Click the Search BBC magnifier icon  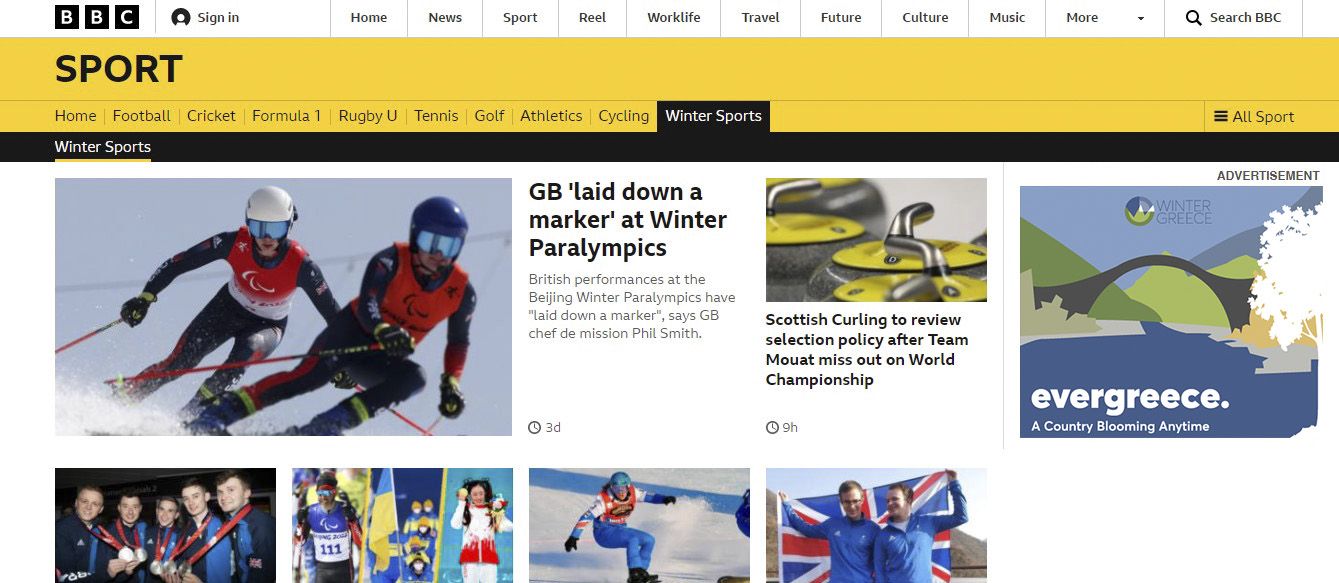pyautogui.click(x=1194, y=18)
